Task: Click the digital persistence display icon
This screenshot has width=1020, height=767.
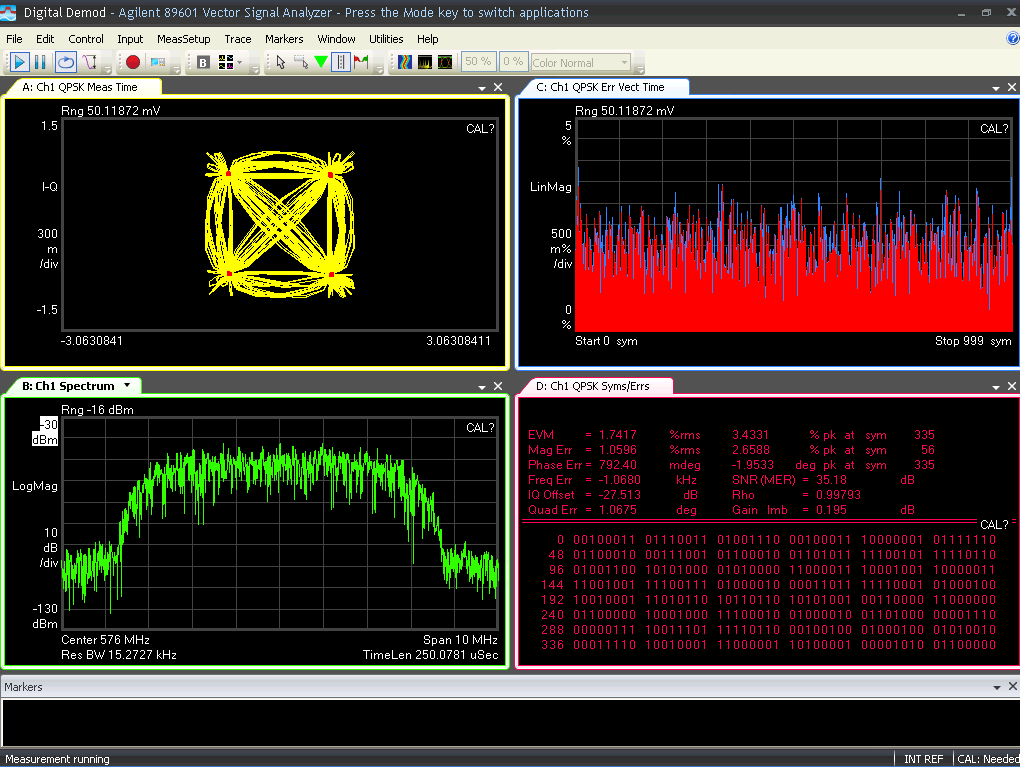Action: tap(445, 62)
